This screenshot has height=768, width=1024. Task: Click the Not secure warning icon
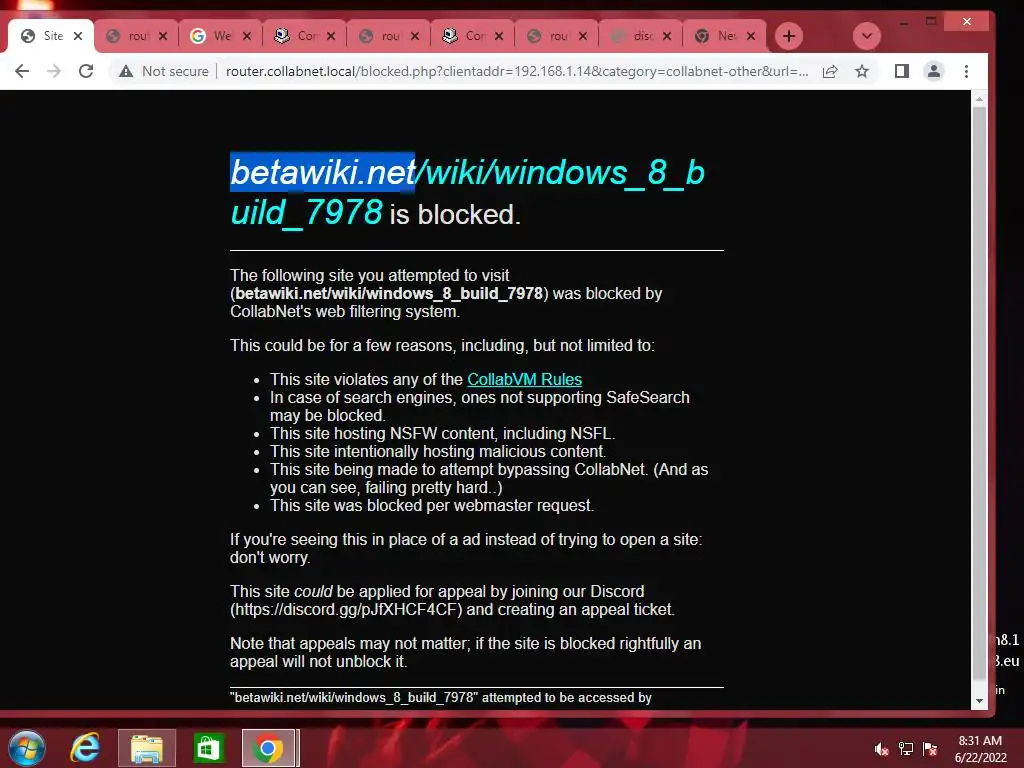(126, 71)
